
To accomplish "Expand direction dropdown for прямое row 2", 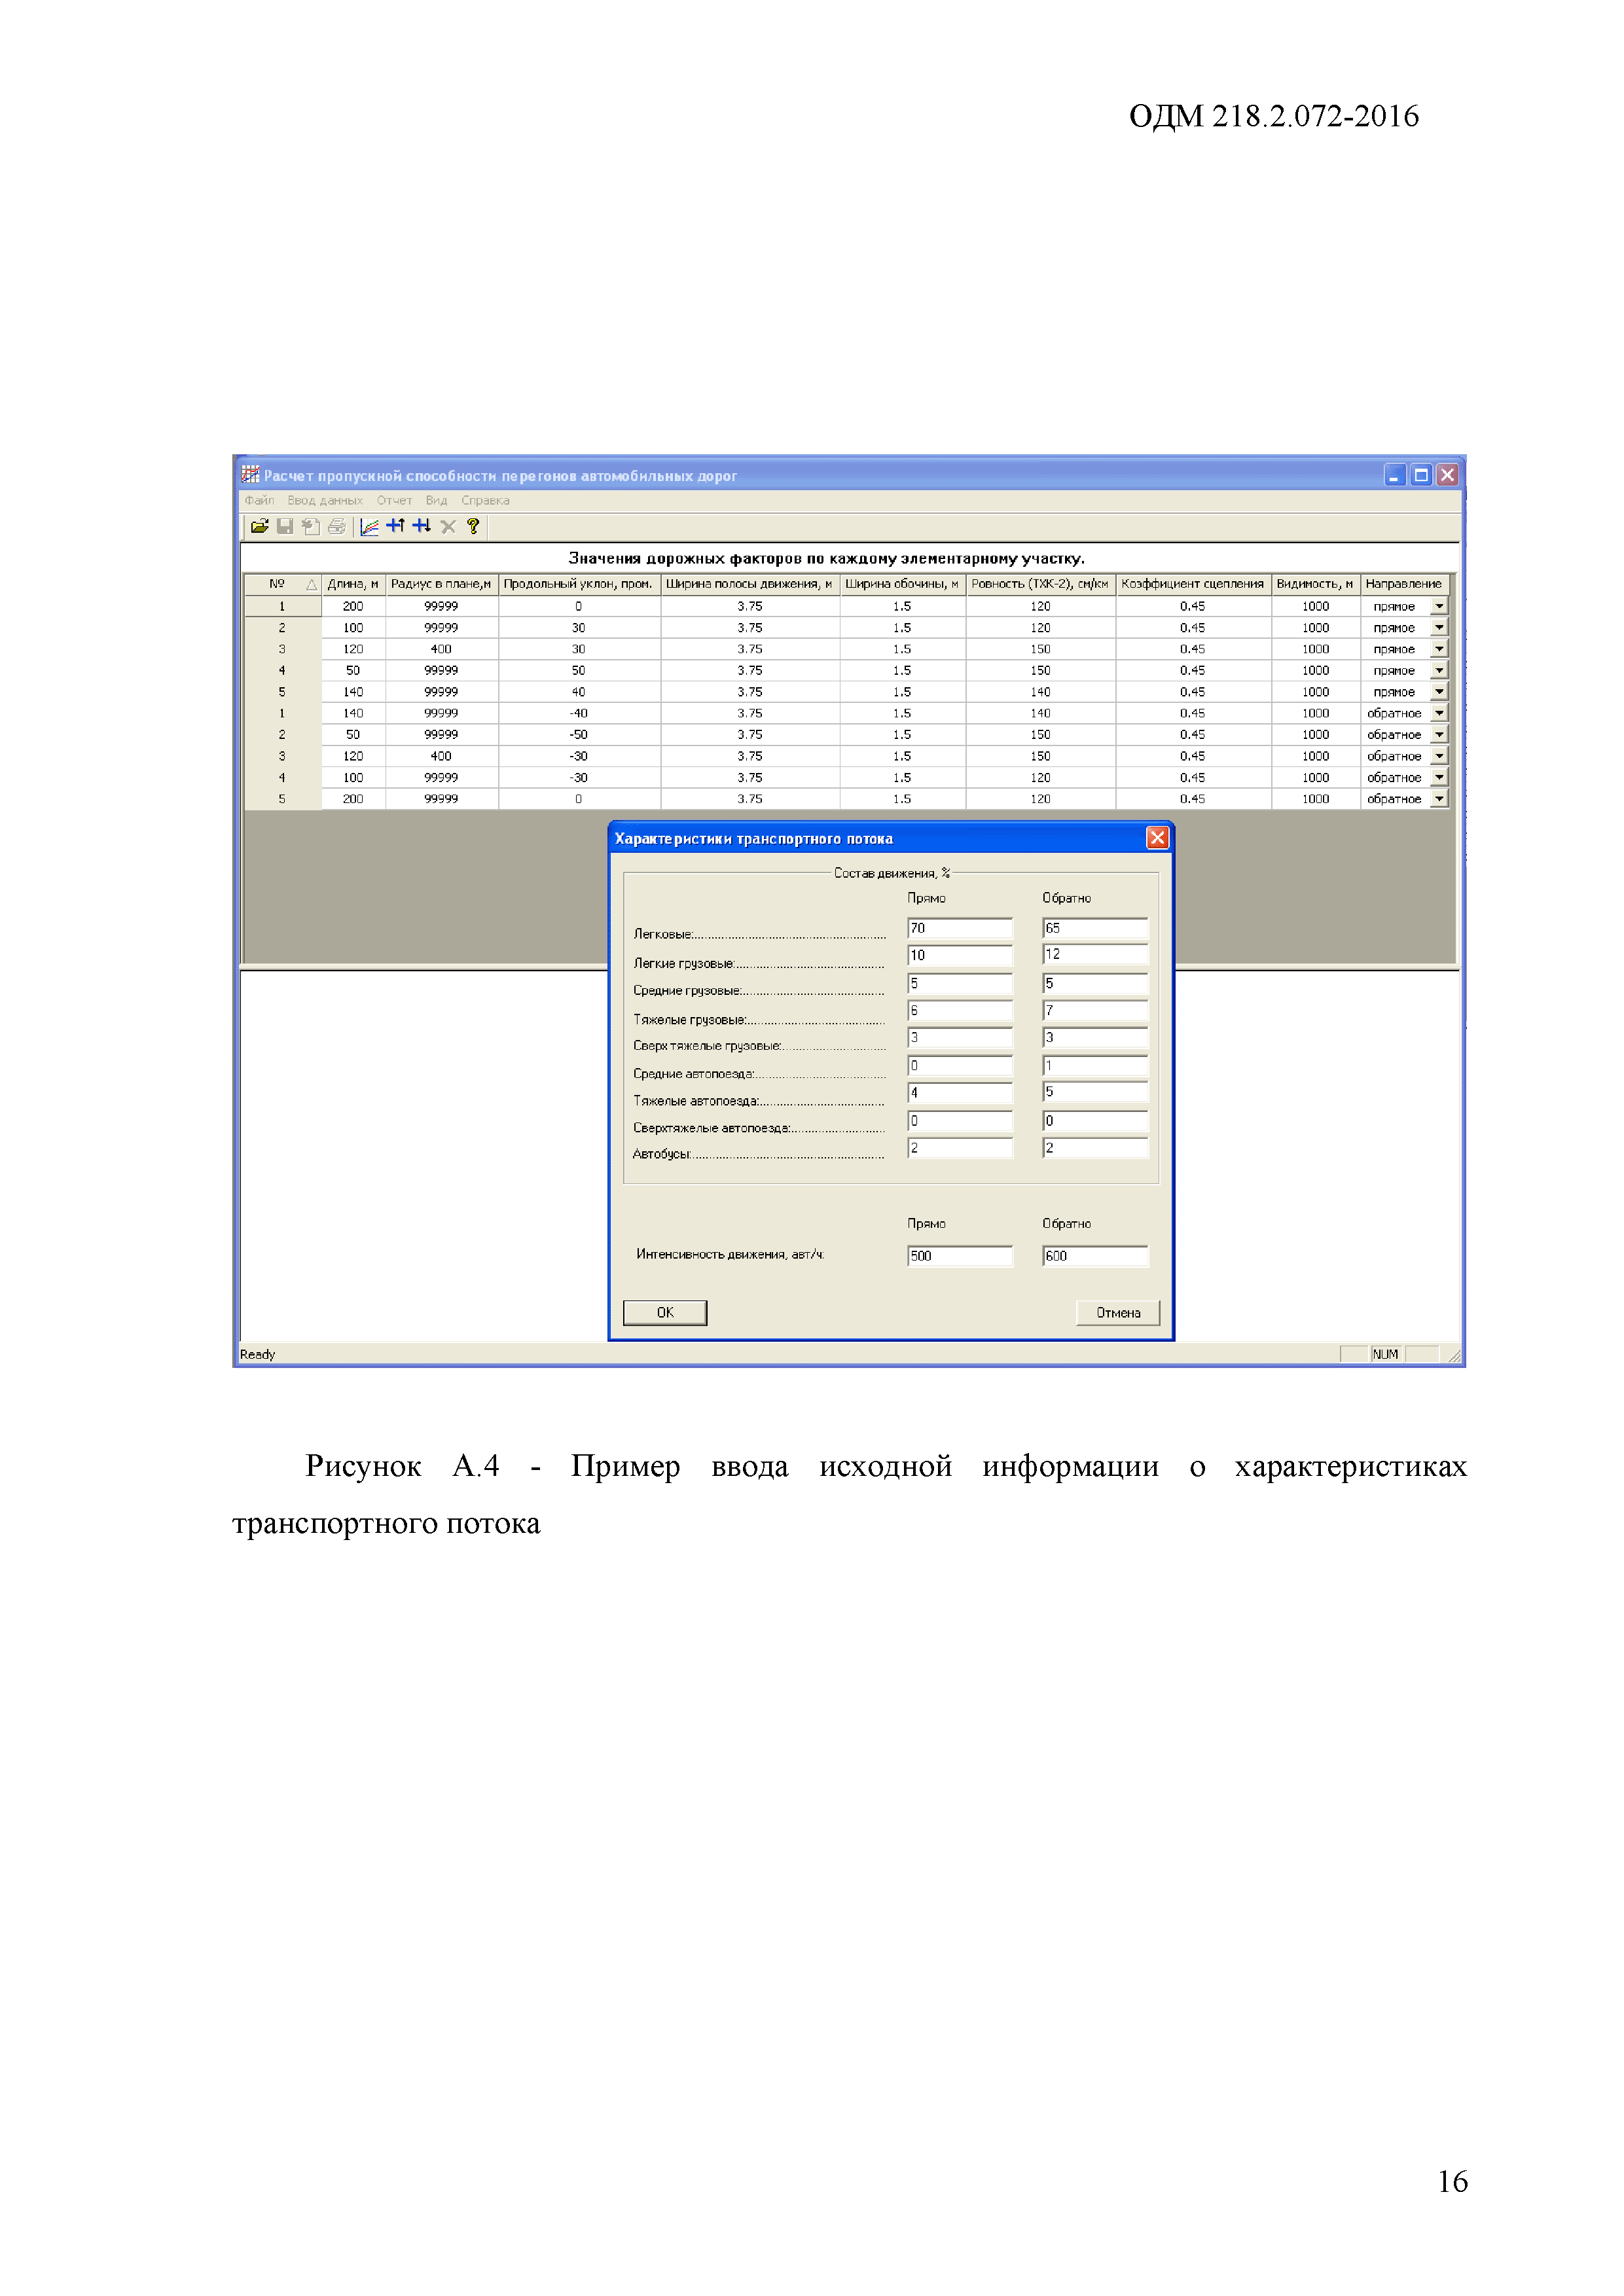I will [1439, 628].
